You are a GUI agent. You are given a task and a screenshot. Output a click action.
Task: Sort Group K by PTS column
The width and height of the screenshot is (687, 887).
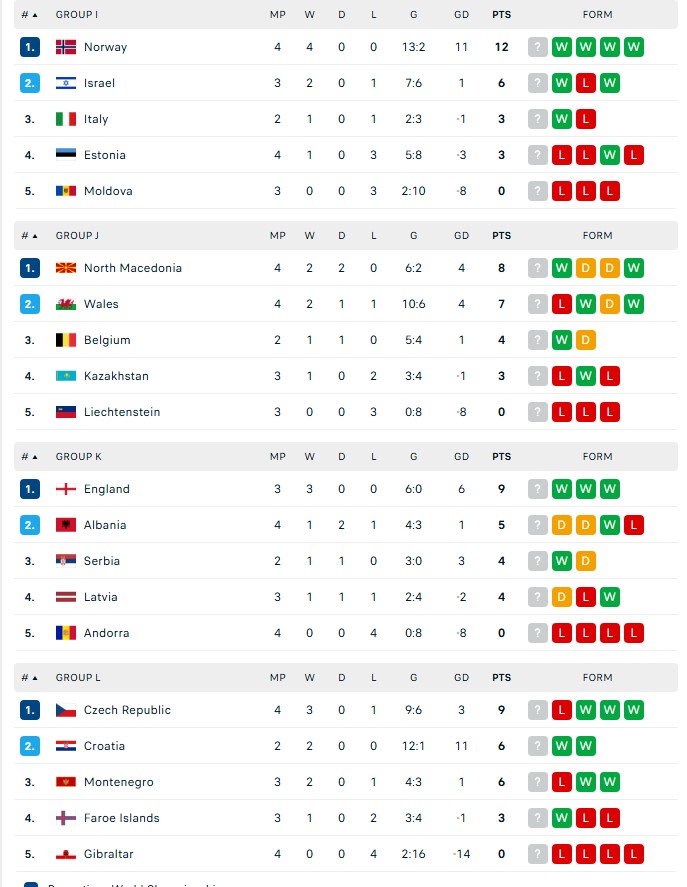click(501, 457)
